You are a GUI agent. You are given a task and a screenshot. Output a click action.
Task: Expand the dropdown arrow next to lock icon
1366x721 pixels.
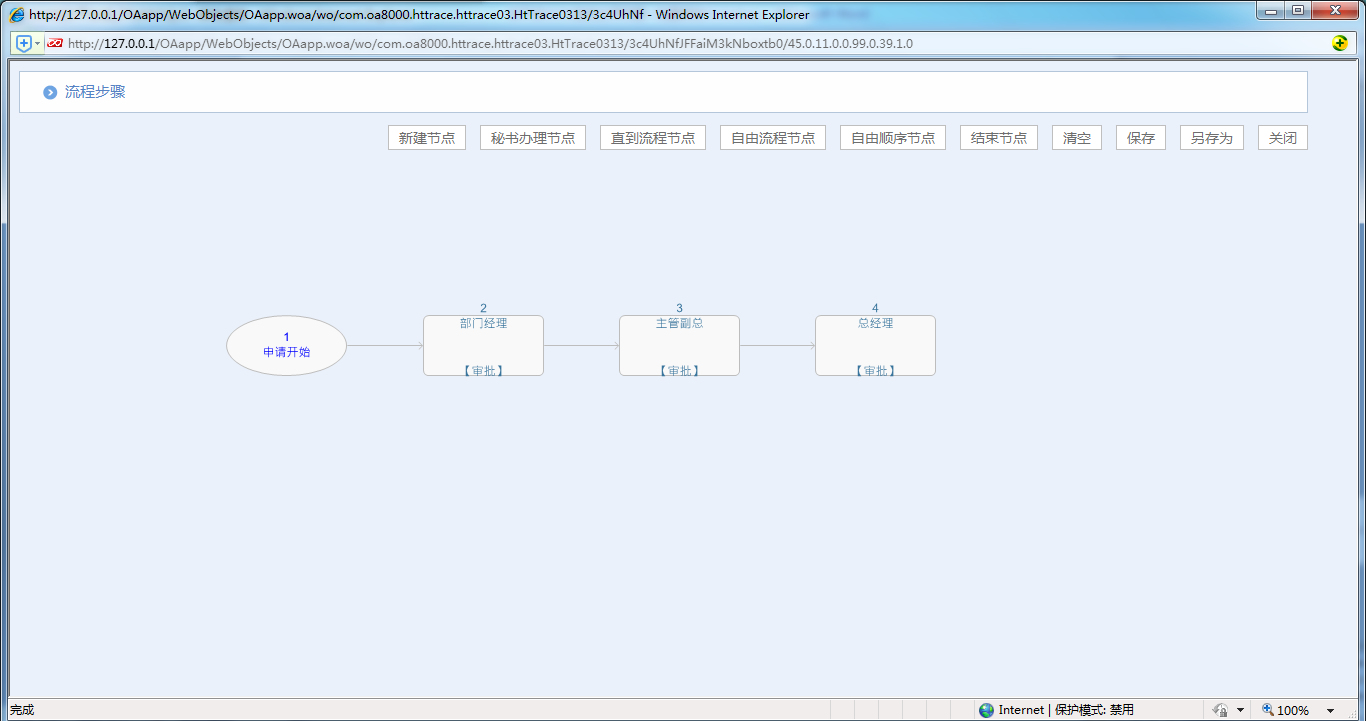[x=1241, y=711]
